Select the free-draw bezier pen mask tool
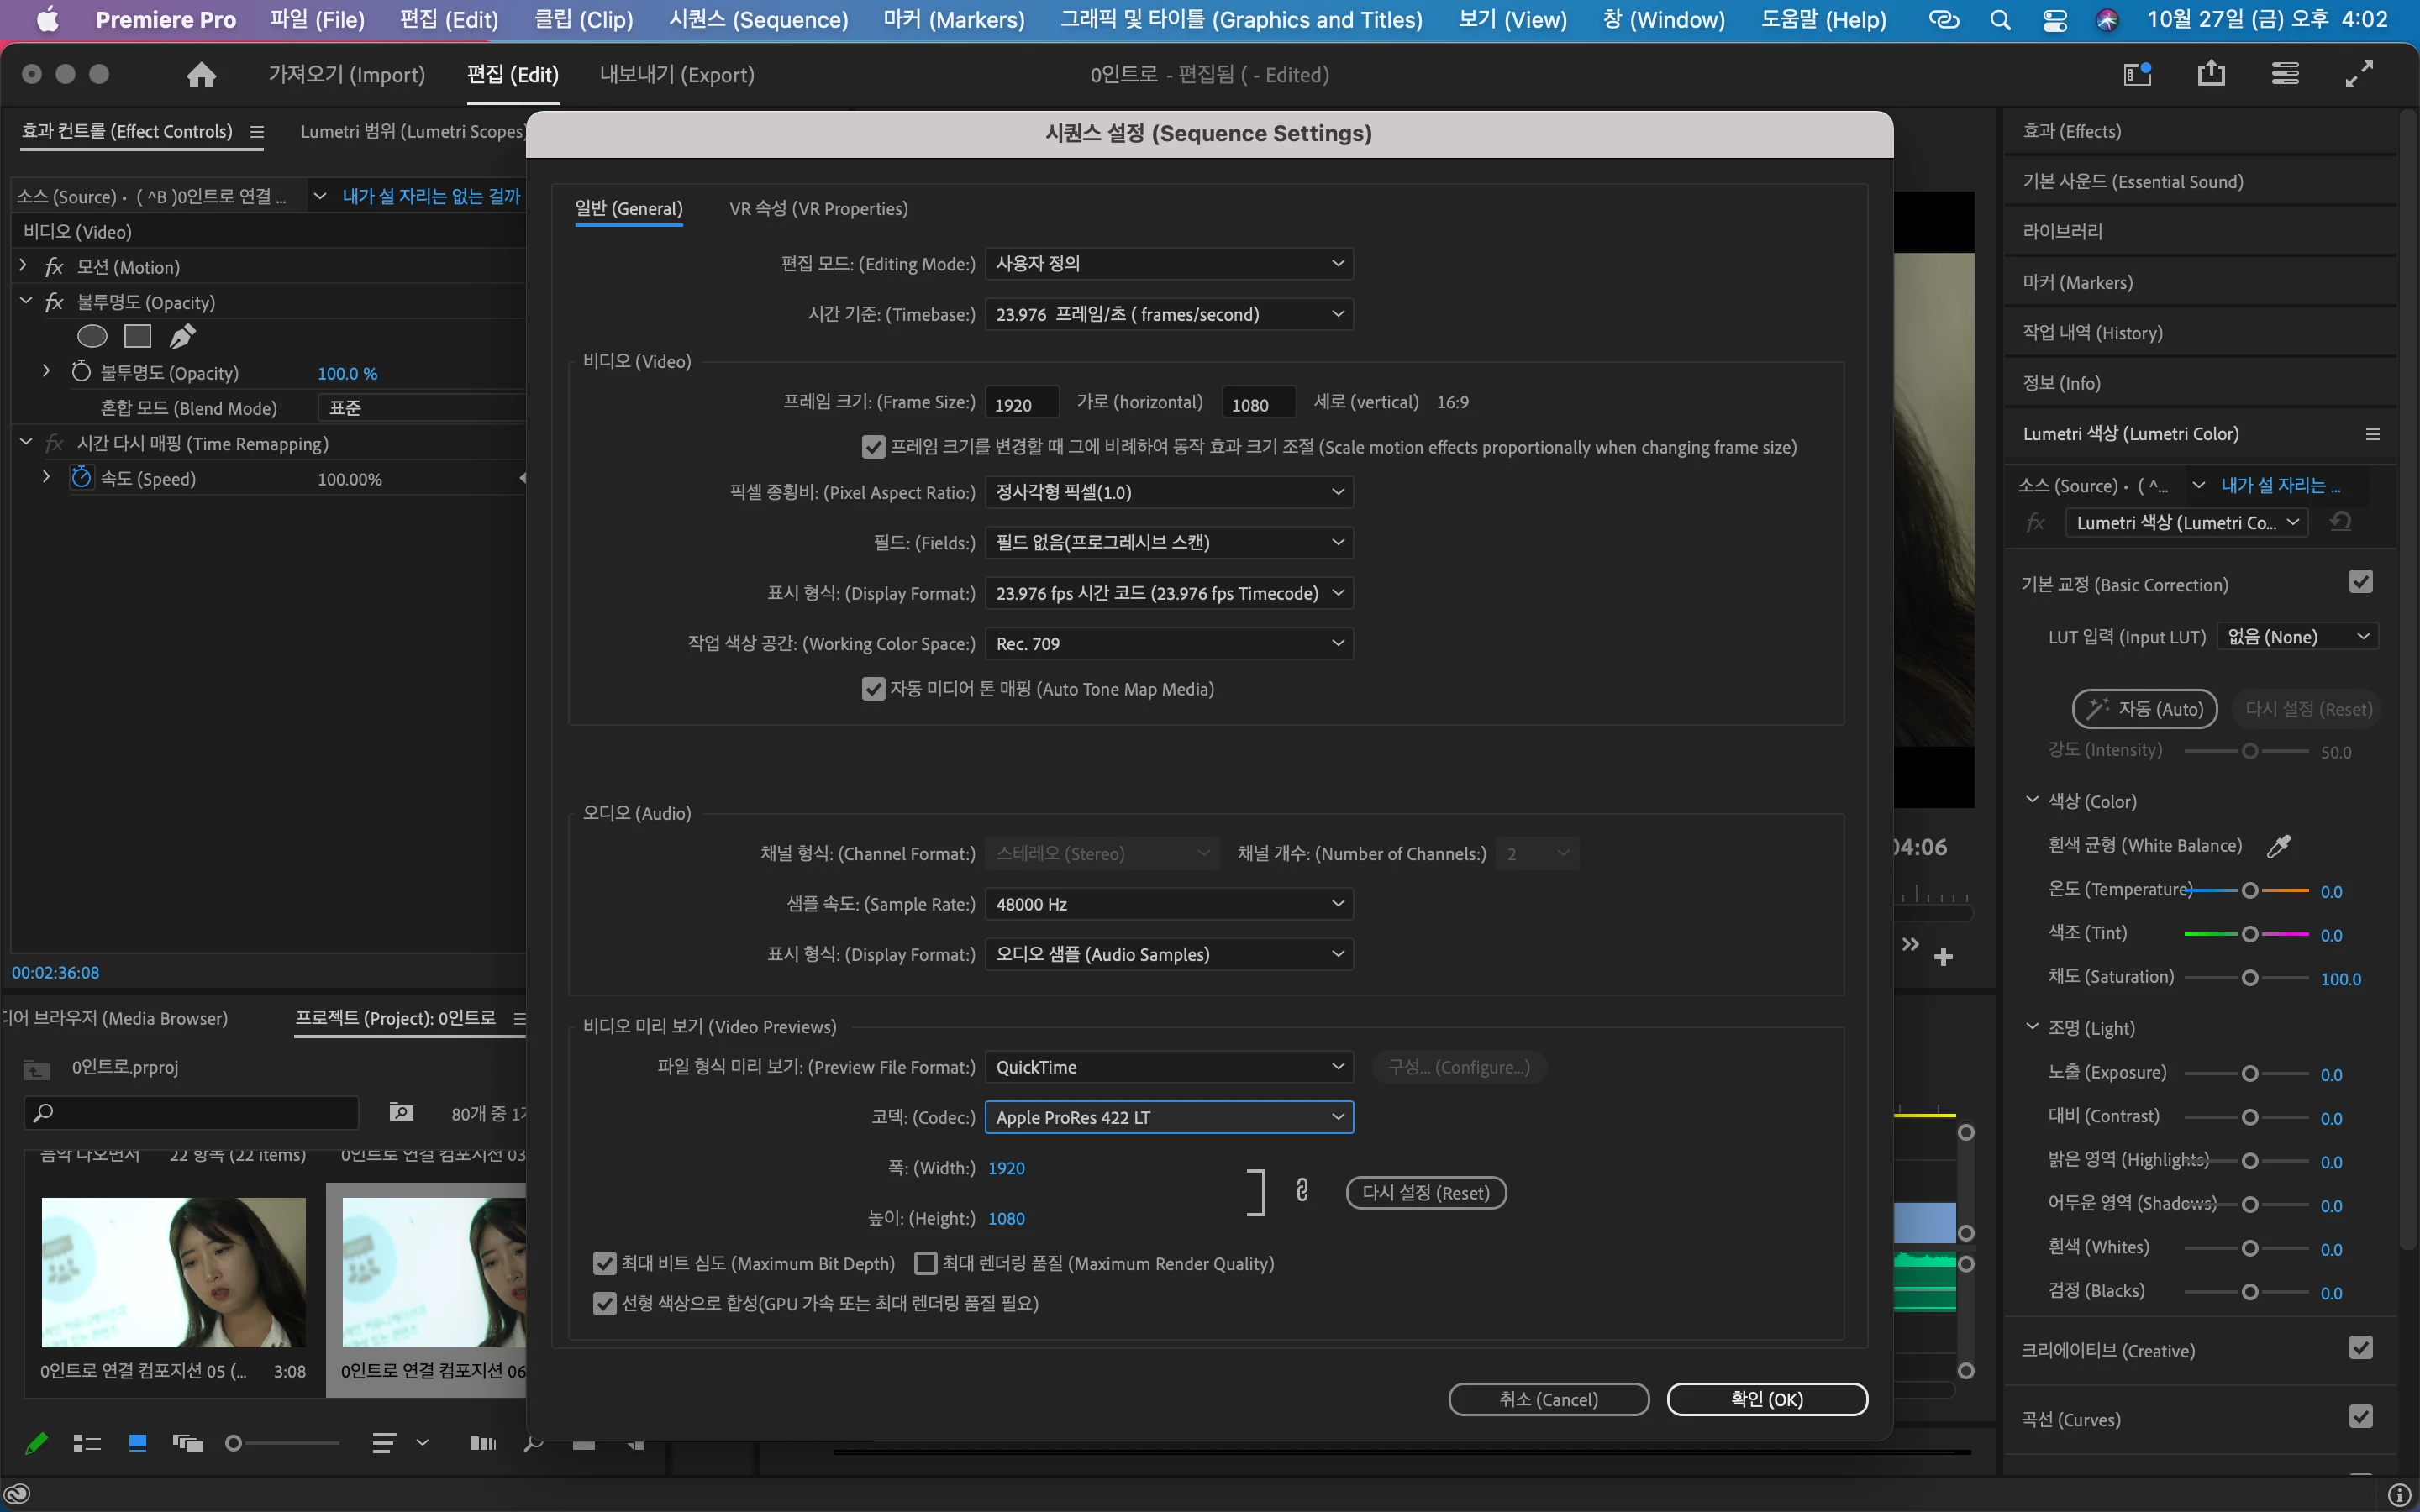The image size is (2420, 1512). pos(182,337)
